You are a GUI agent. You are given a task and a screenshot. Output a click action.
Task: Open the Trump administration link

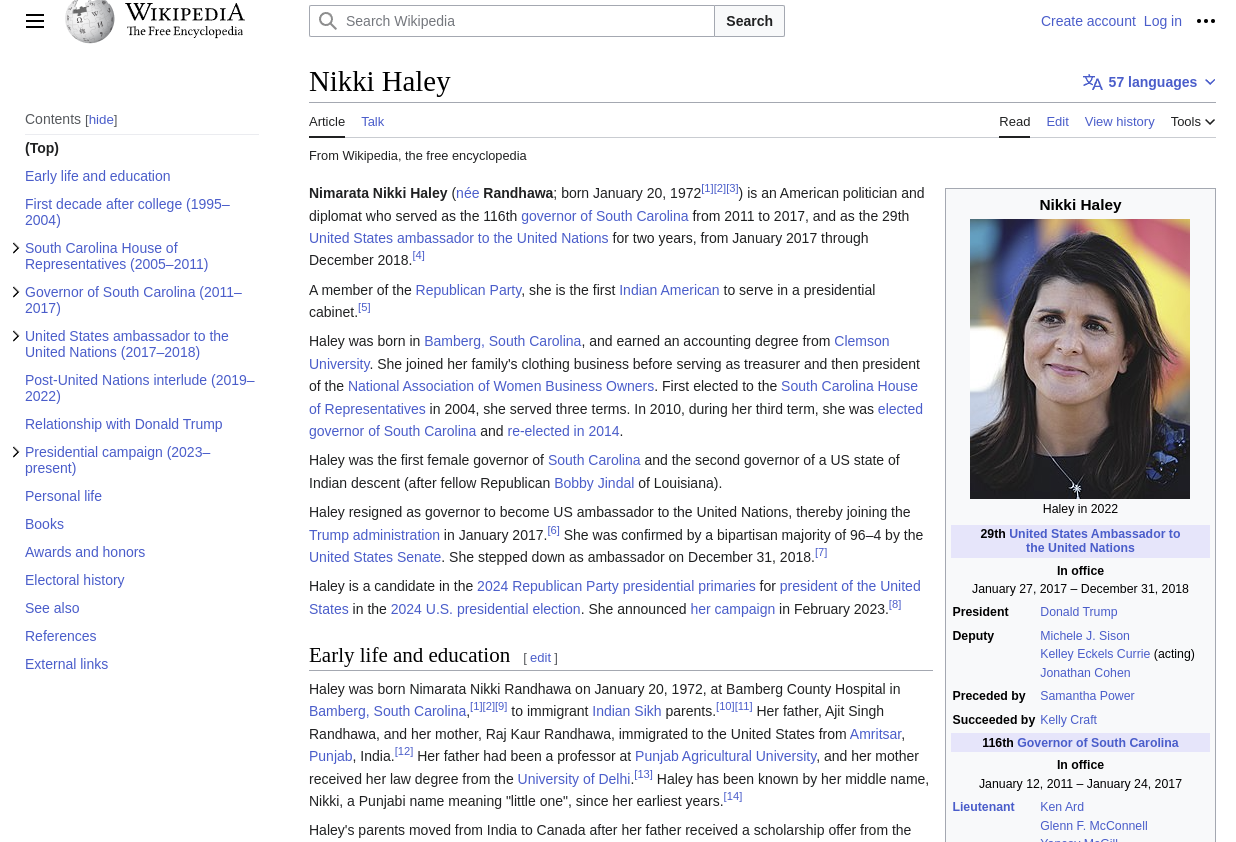[x=374, y=535]
